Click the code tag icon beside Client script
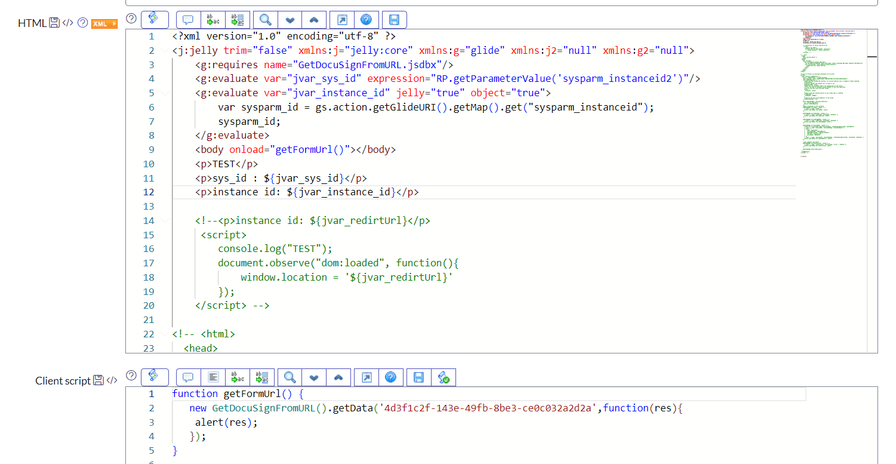This screenshot has width=896, height=464. [112, 381]
